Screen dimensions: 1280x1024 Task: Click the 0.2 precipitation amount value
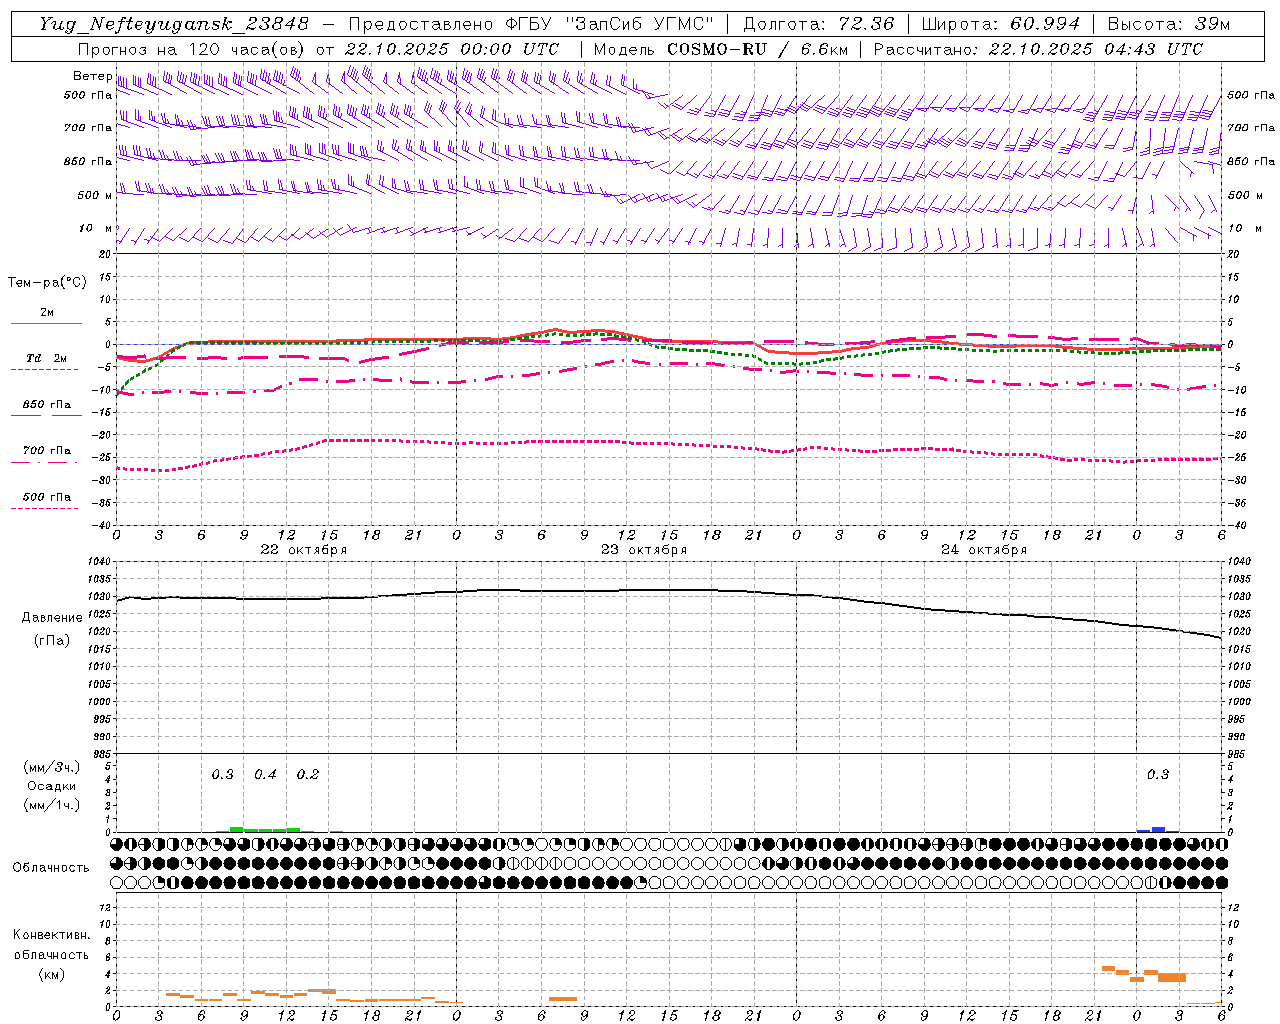tap(308, 775)
